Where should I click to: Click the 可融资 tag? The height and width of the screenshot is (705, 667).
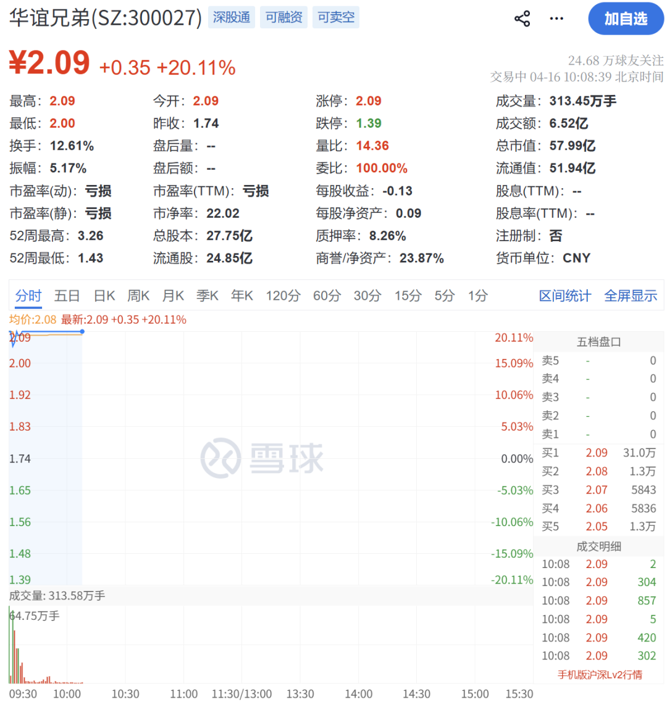coord(283,18)
